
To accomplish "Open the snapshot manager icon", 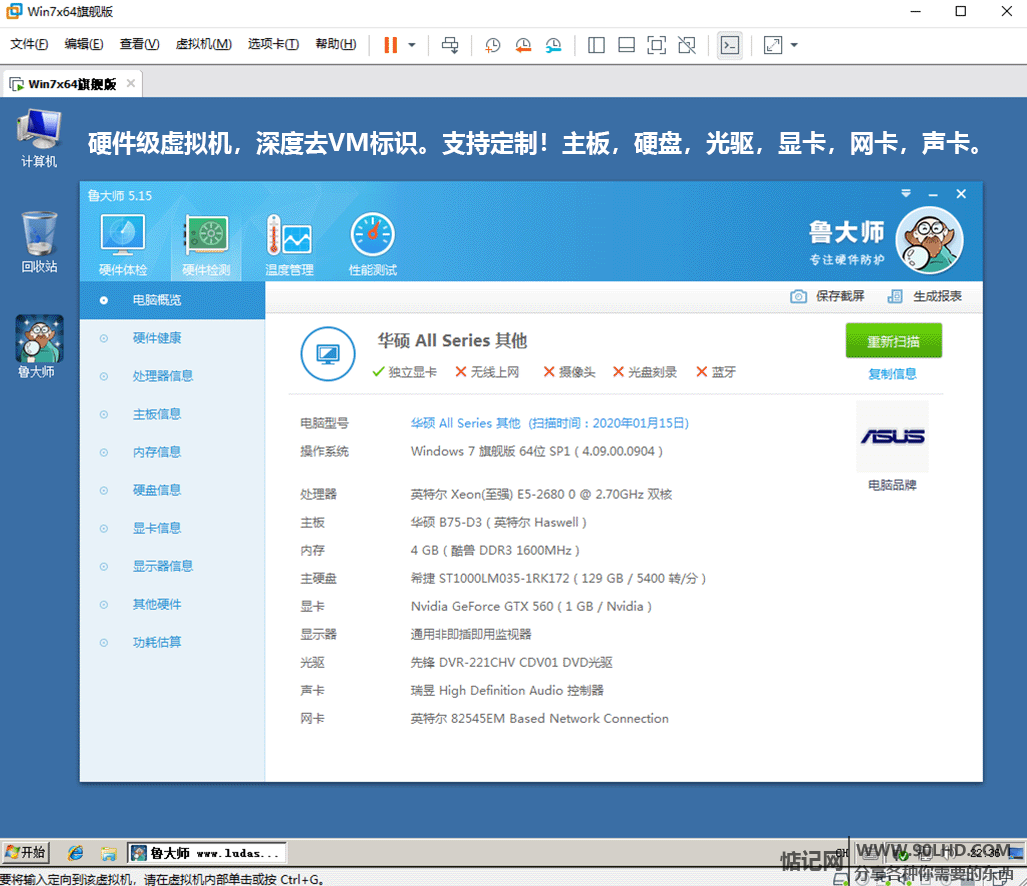I will click(x=553, y=45).
